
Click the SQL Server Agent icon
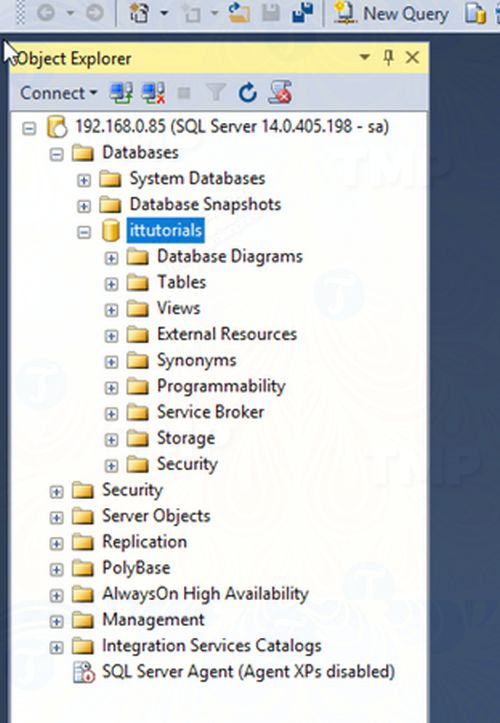(84, 672)
